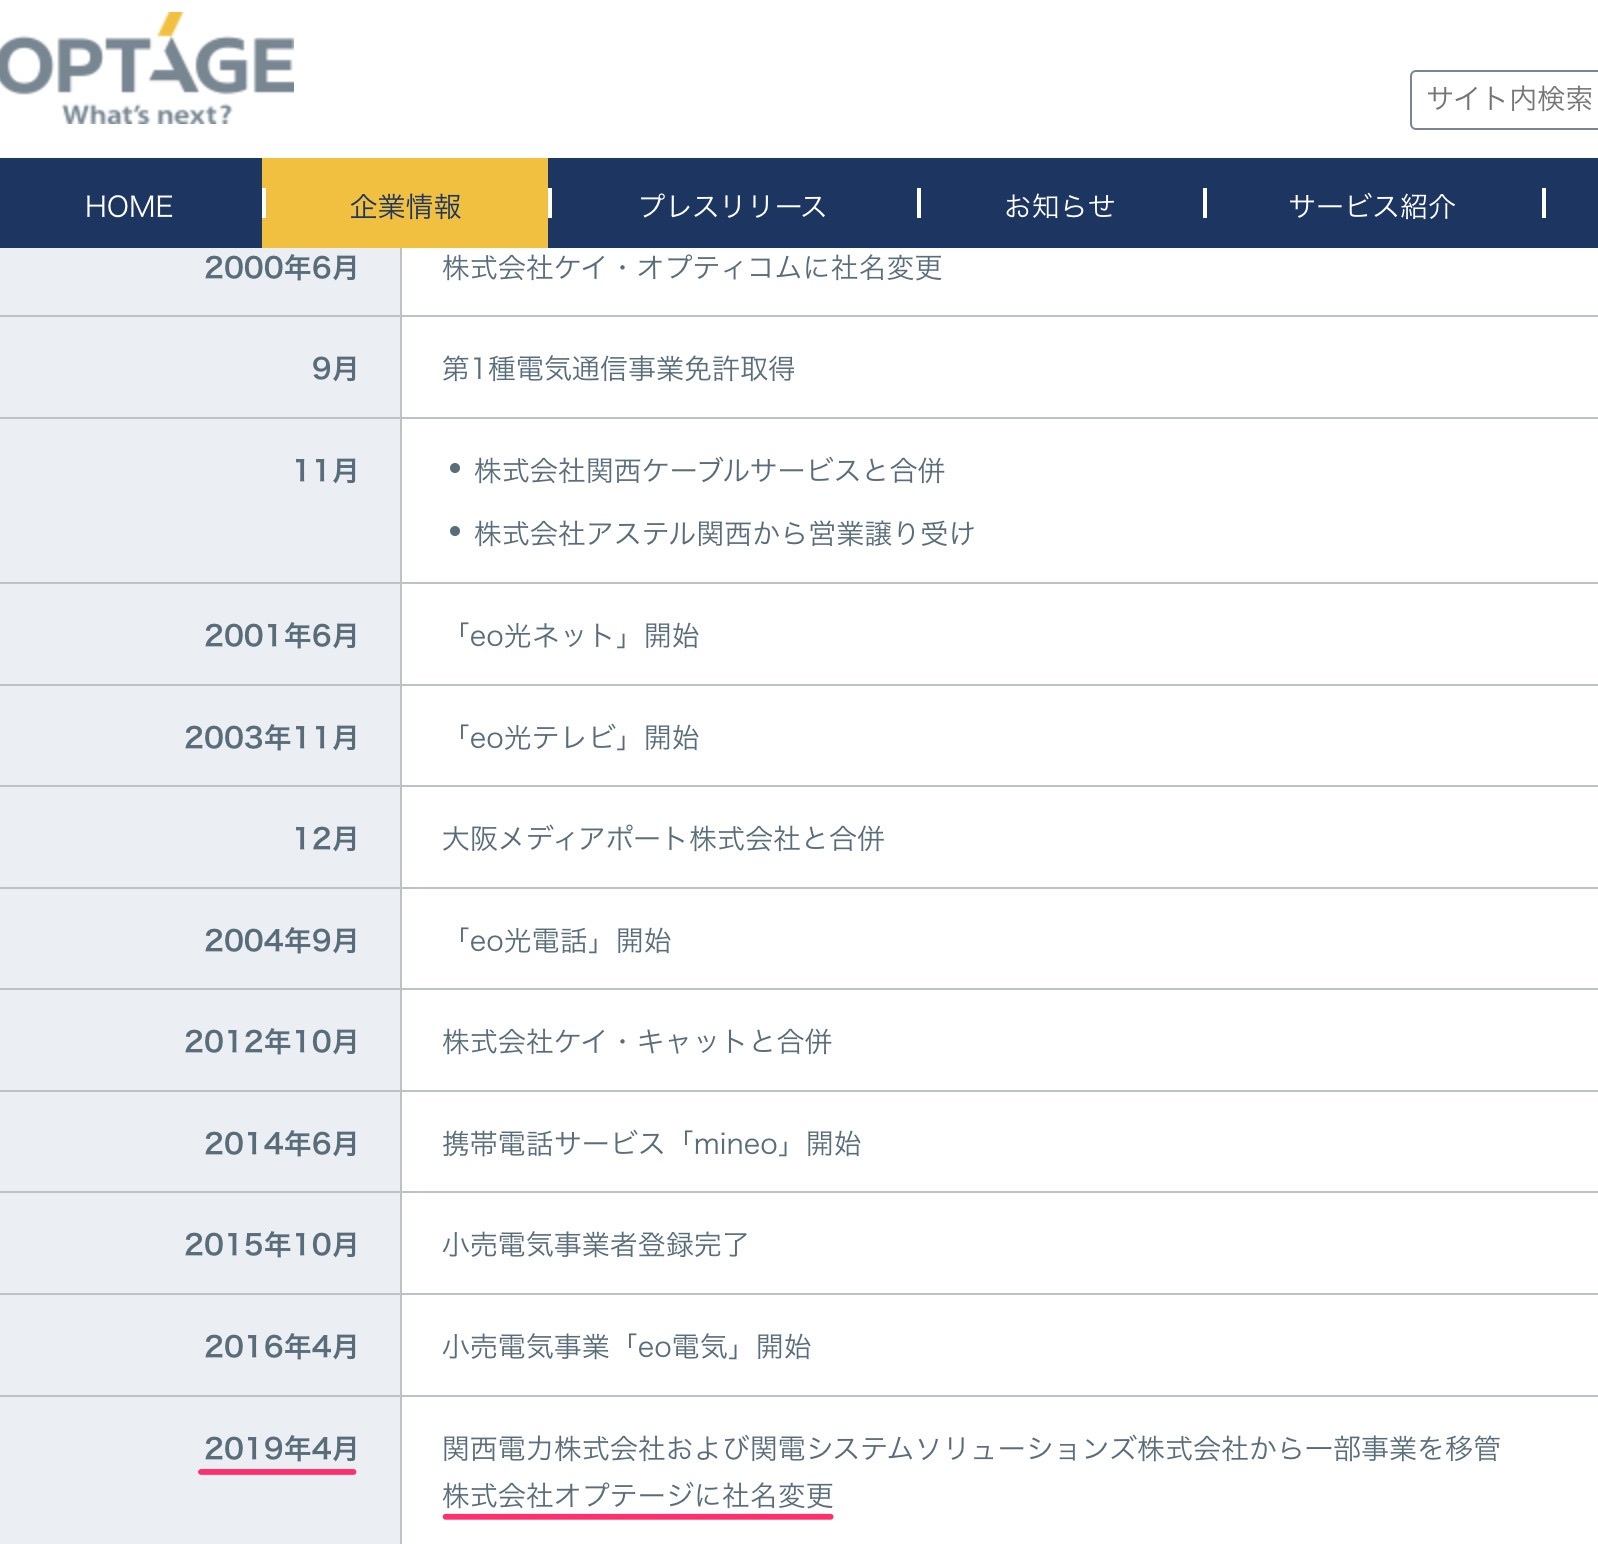Image resolution: width=1598 pixels, height=1544 pixels.
Task: Open the 企業情報 tab
Action: 405,206
